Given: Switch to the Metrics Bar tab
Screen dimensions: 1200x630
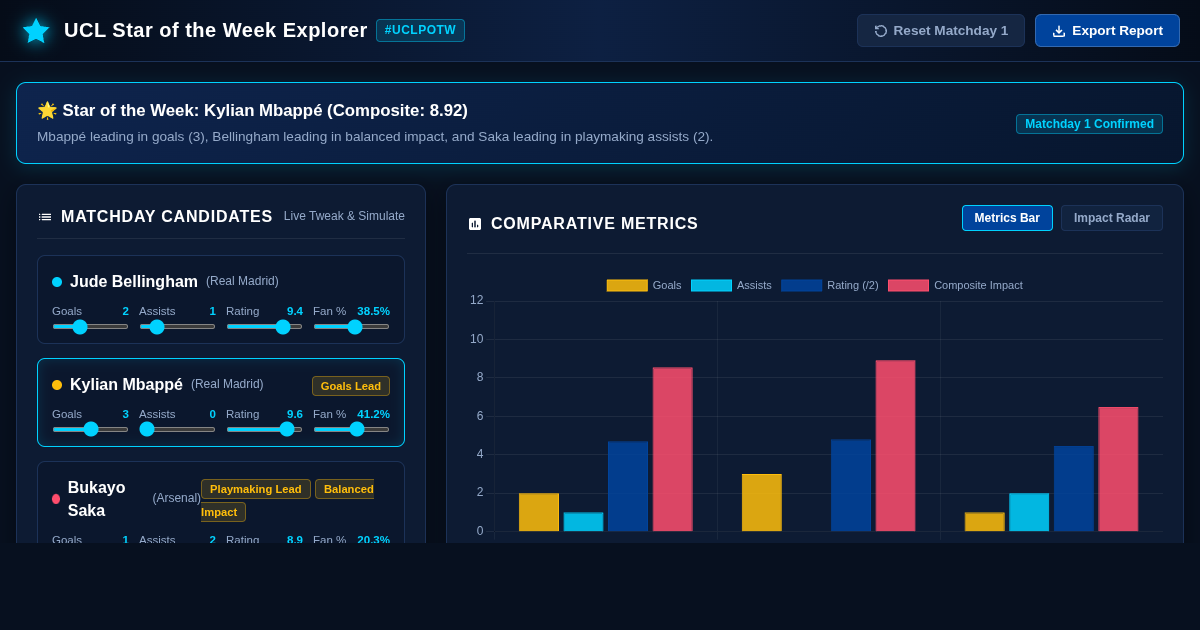Looking at the screenshot, I should coord(1007,218).
